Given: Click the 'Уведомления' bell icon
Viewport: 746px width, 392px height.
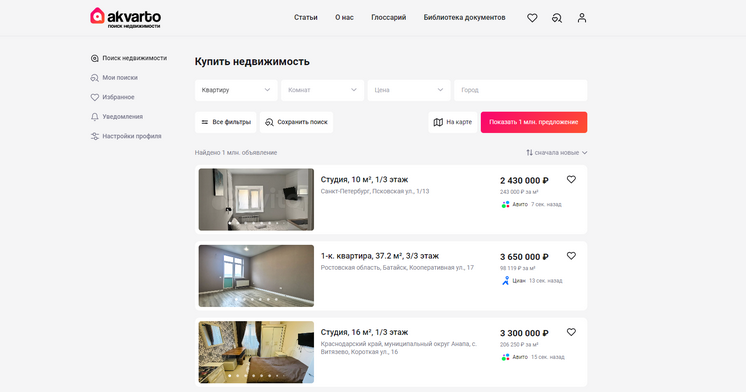Looking at the screenshot, I should (x=95, y=117).
